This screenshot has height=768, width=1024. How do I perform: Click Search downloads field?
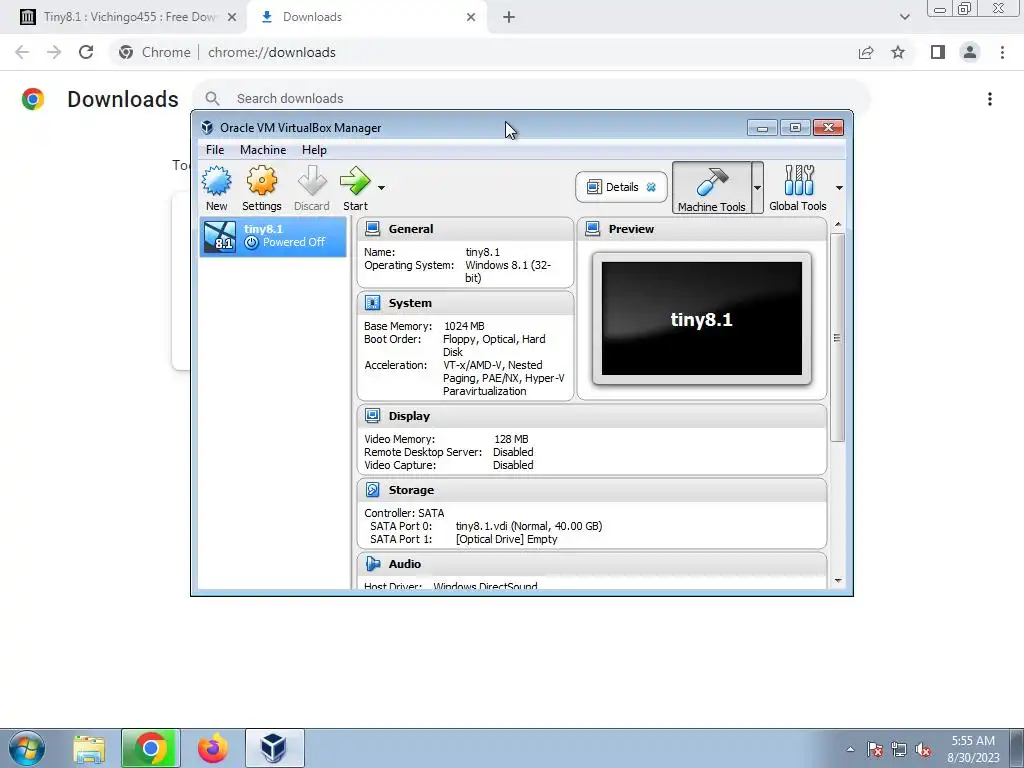click(x=530, y=99)
